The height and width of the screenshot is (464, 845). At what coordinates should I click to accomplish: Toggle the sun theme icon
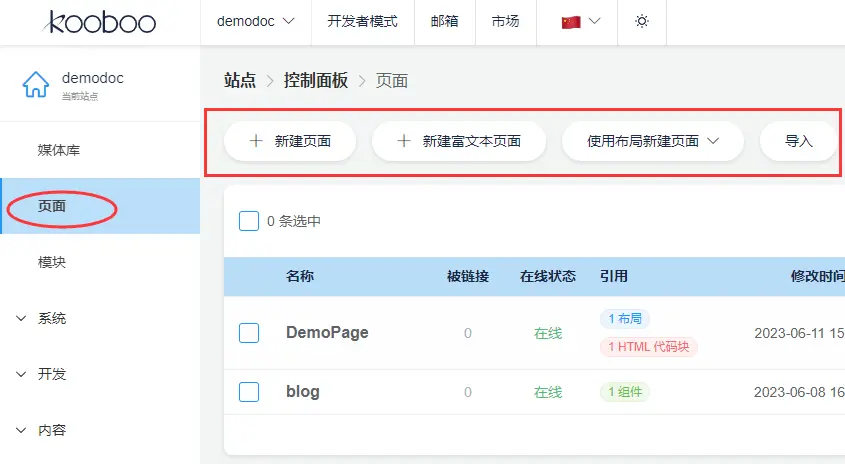click(x=641, y=21)
